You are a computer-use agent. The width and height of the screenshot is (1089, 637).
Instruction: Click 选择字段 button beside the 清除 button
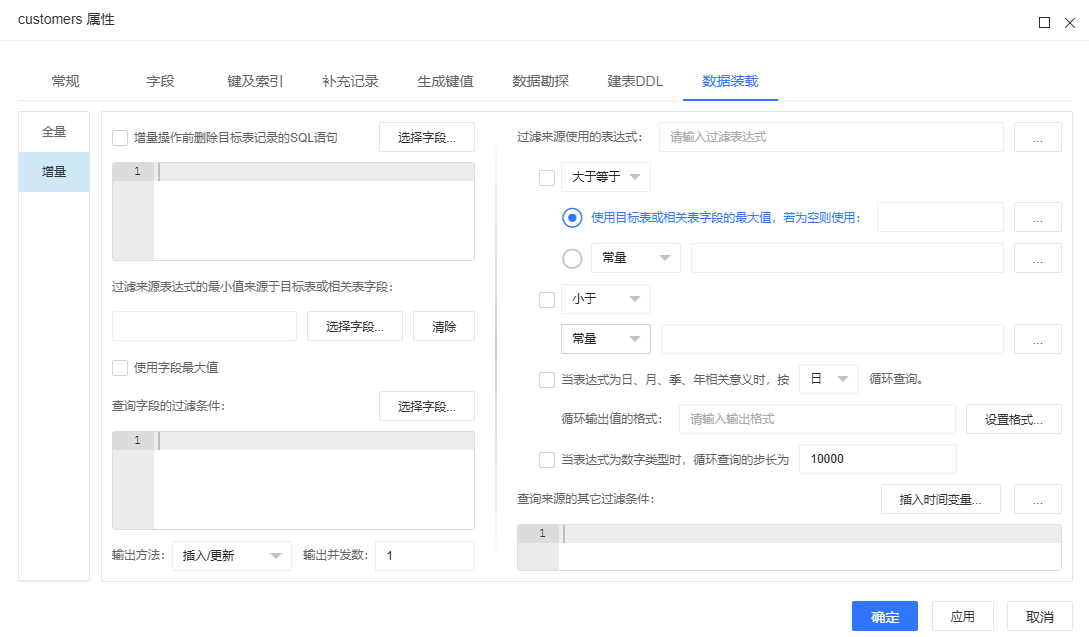click(x=355, y=326)
